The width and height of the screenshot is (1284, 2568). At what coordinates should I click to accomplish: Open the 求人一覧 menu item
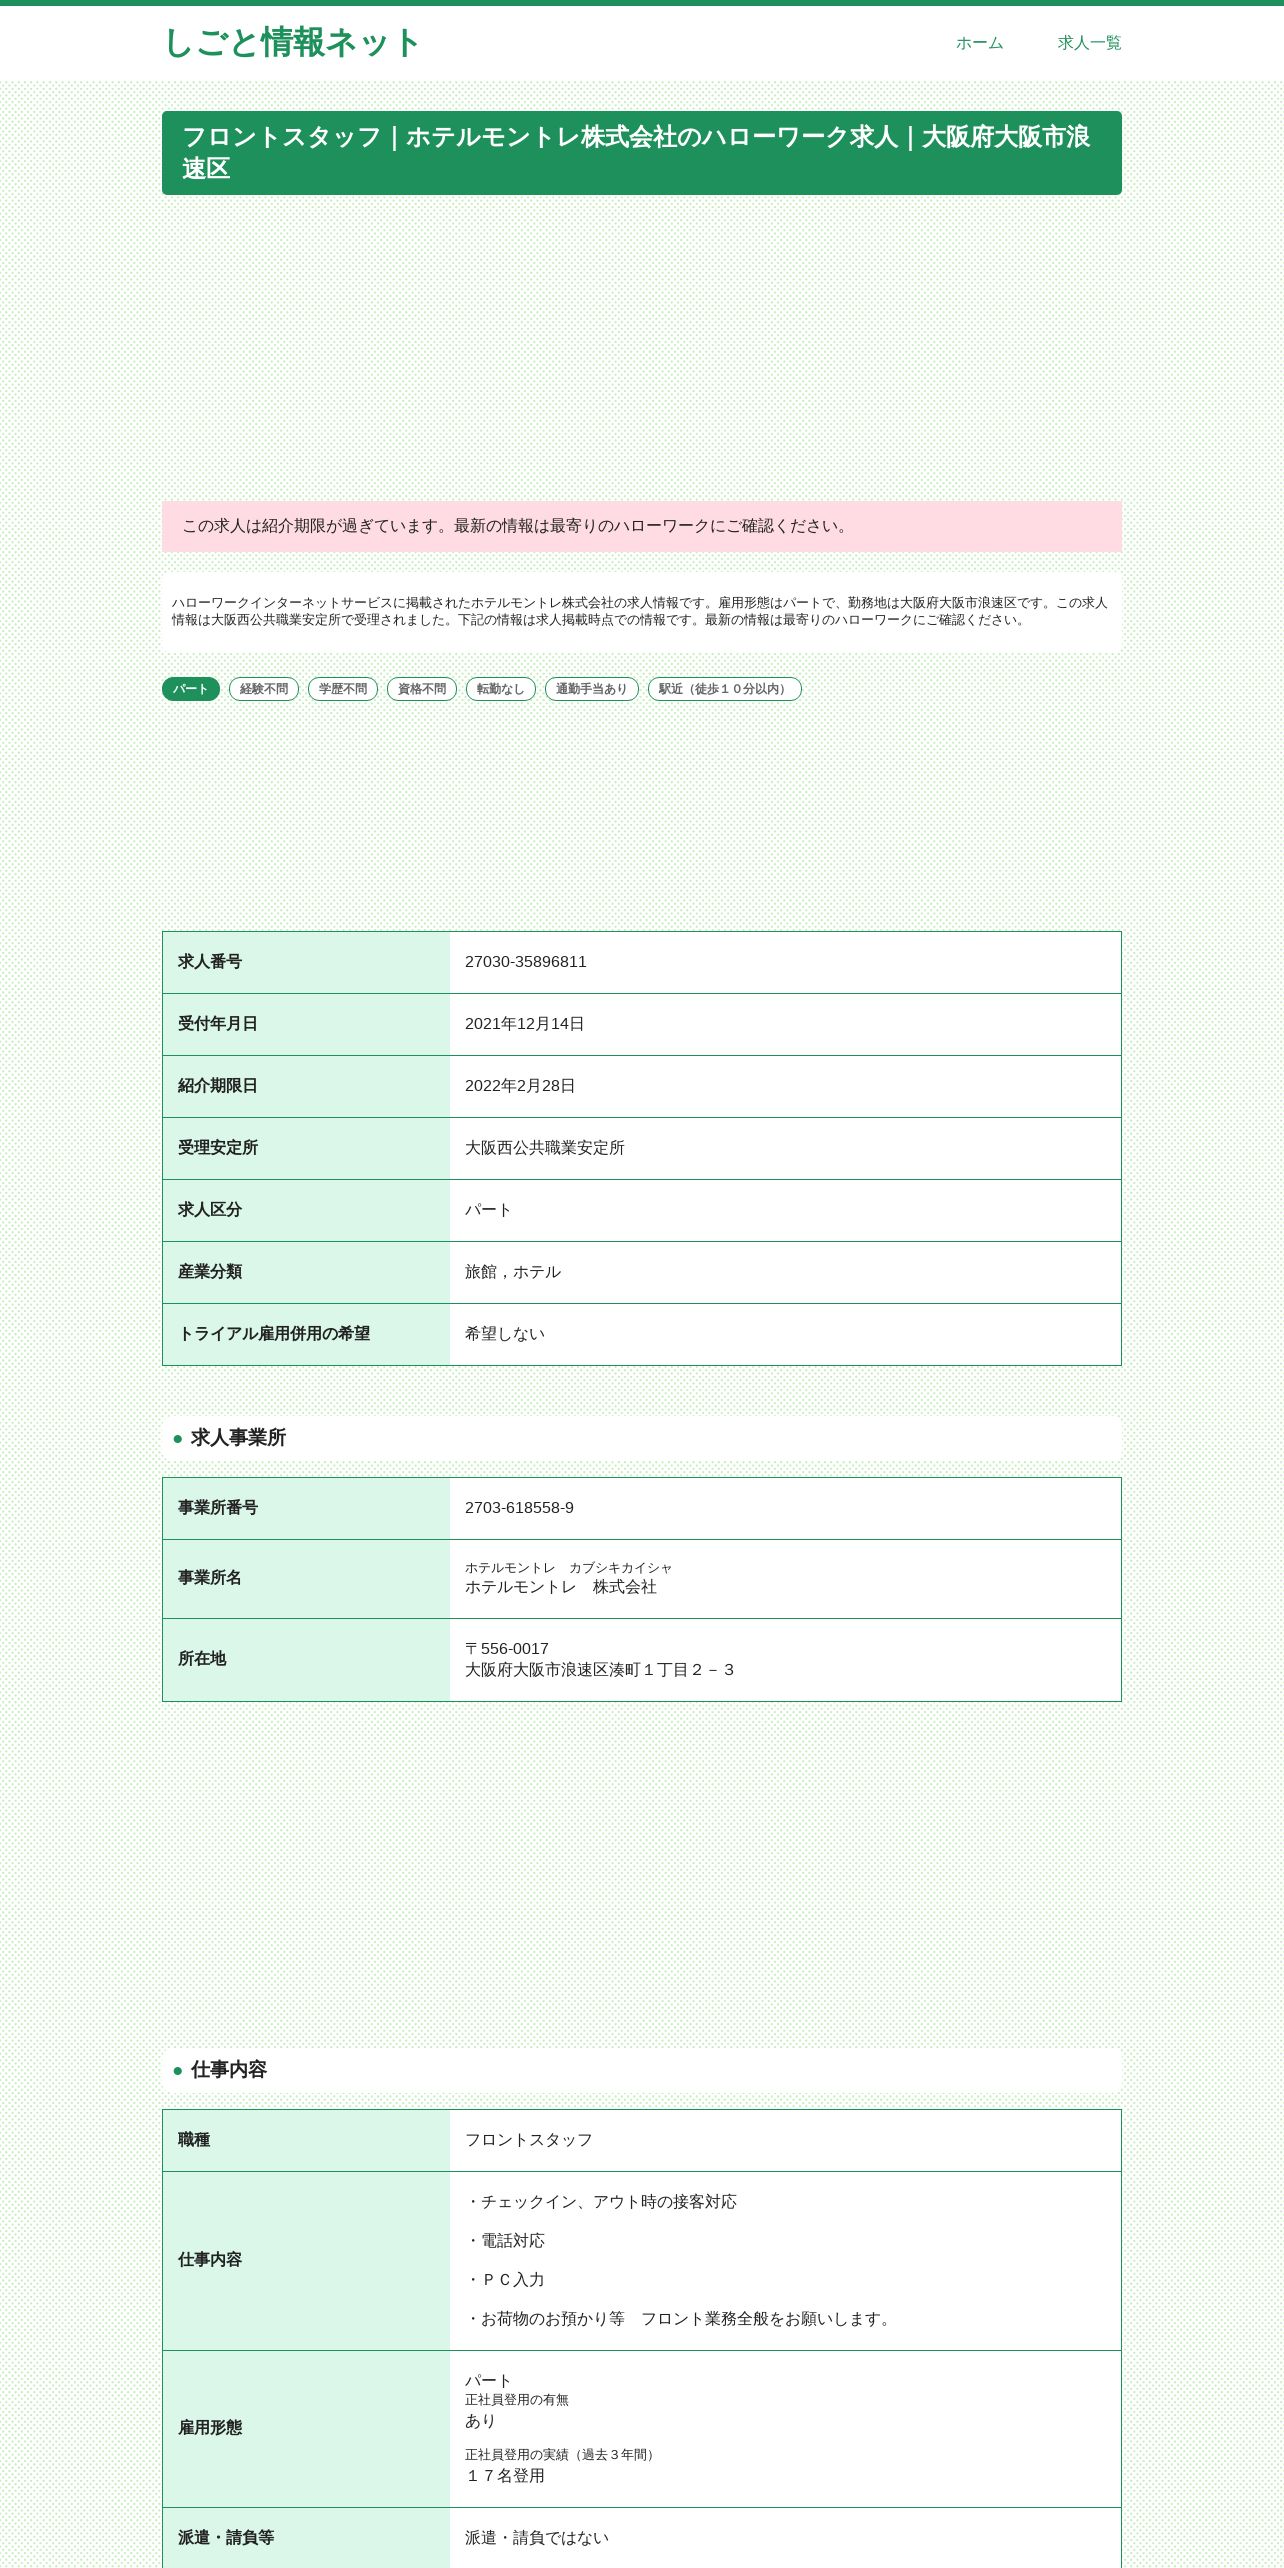tap(1089, 43)
